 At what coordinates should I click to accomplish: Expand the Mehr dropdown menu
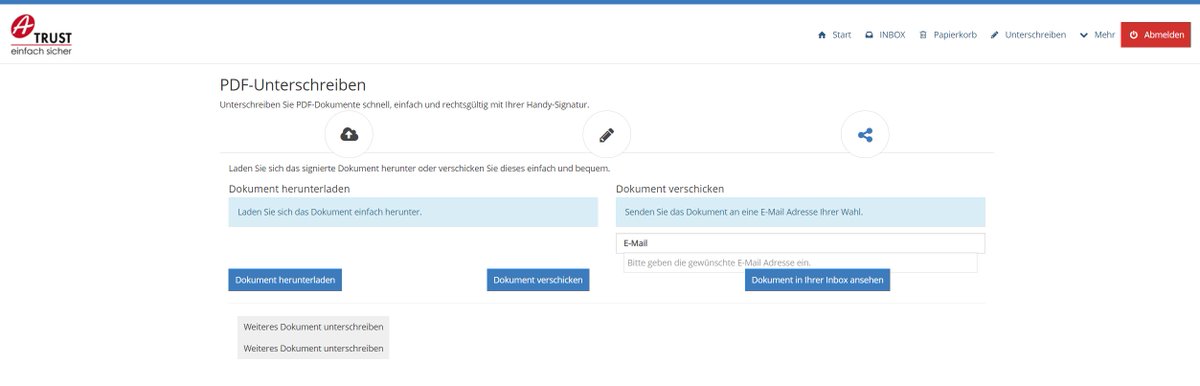(x=1097, y=35)
